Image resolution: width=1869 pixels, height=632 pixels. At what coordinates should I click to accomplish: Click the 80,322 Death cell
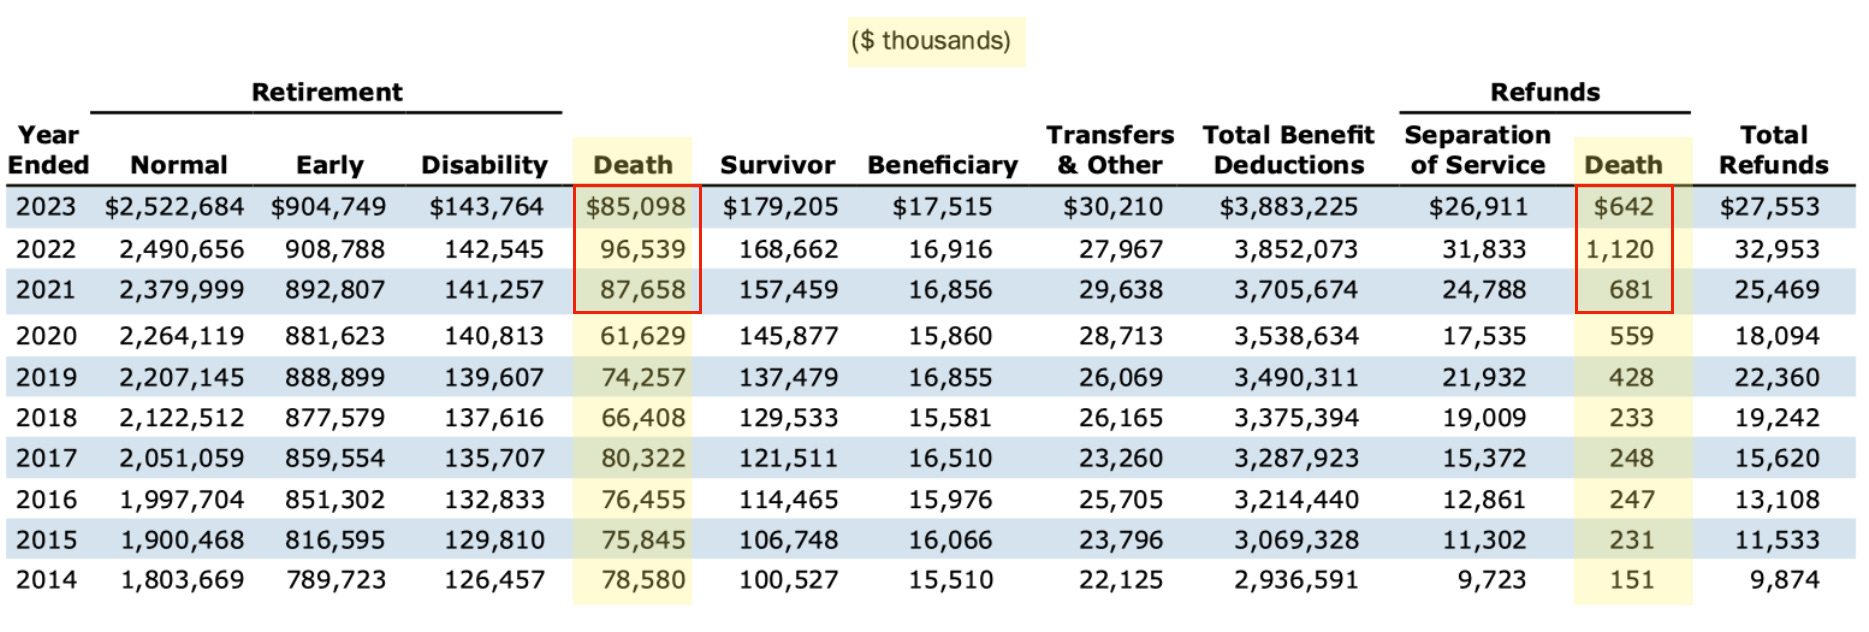point(643,459)
